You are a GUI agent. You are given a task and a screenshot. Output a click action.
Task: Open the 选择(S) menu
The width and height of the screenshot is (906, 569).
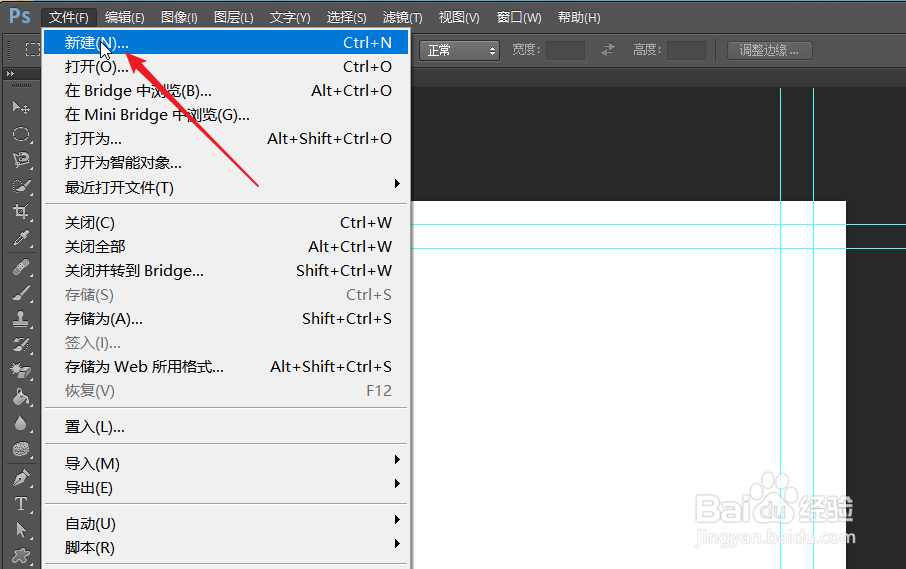(346, 17)
